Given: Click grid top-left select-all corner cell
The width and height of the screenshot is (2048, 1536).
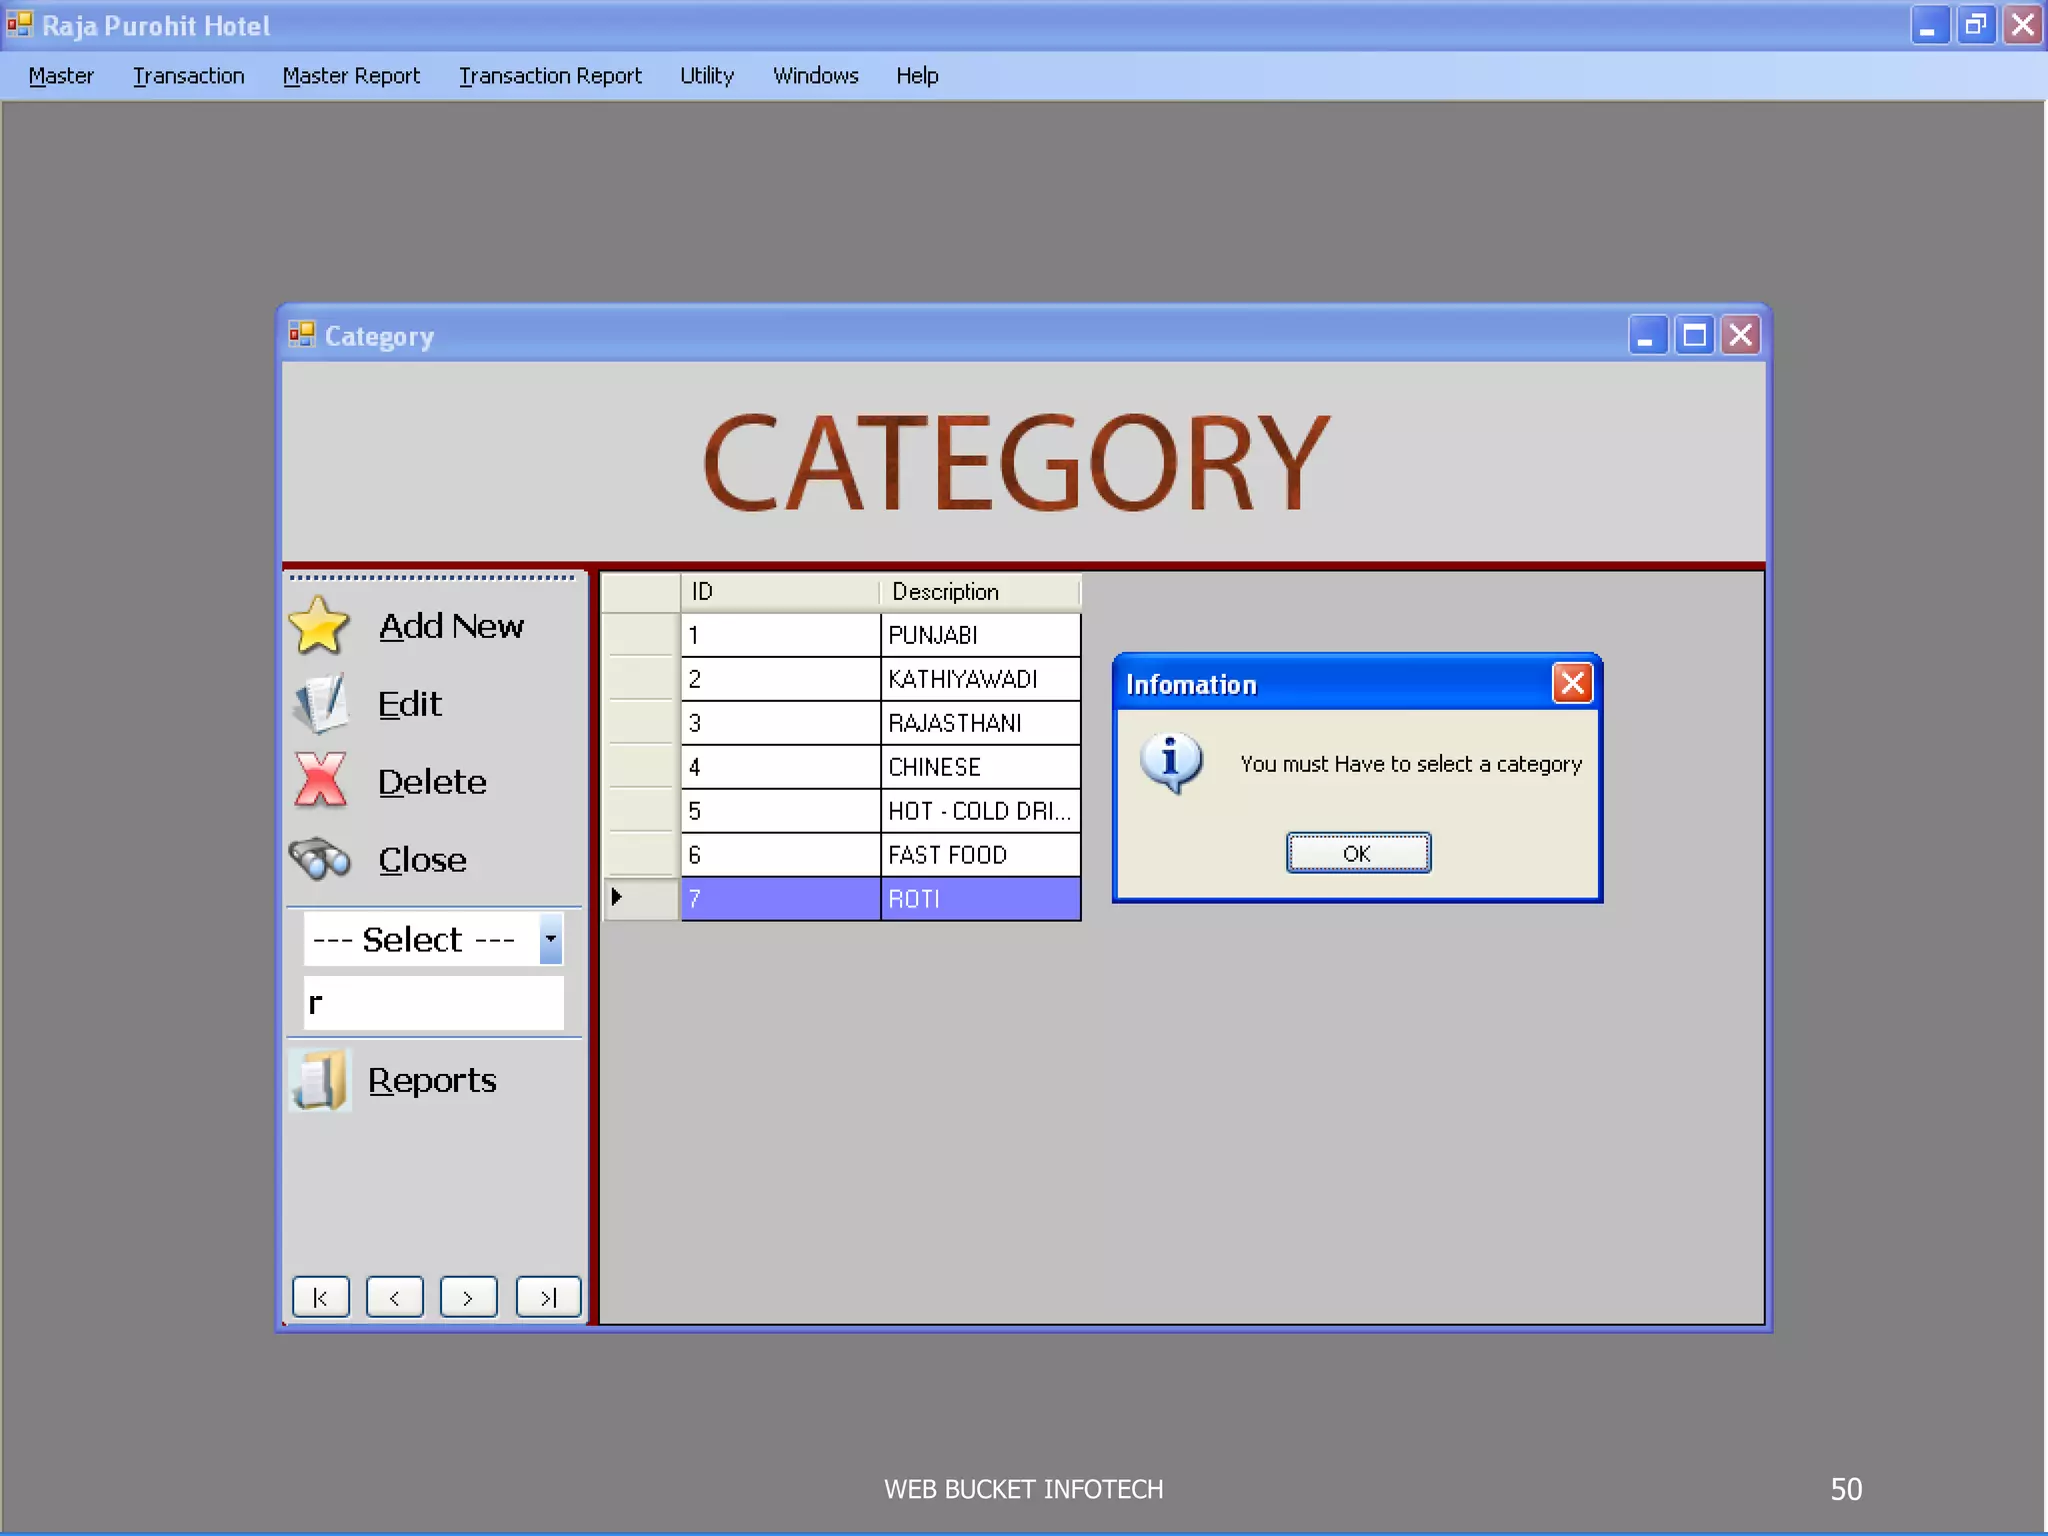Looking at the screenshot, I should click(641, 592).
